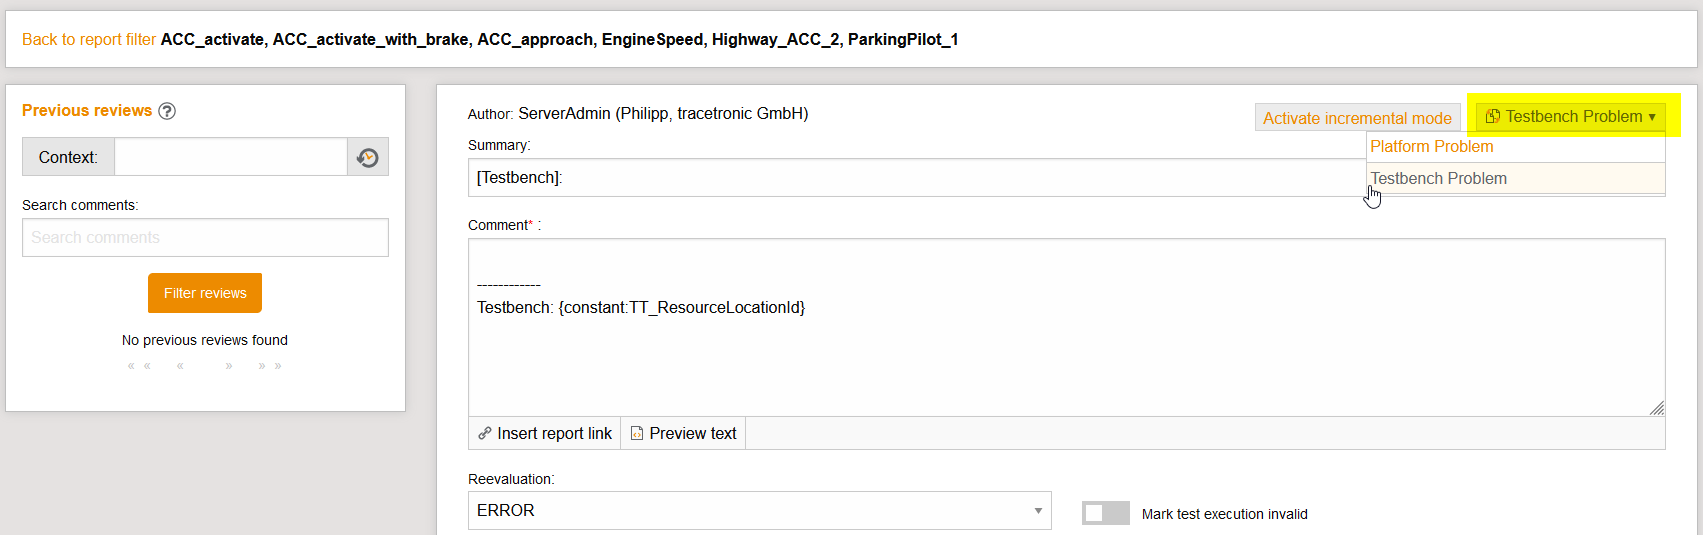Go to next page of reviews
Viewport: 1703px width, 535px height.
coord(229,366)
